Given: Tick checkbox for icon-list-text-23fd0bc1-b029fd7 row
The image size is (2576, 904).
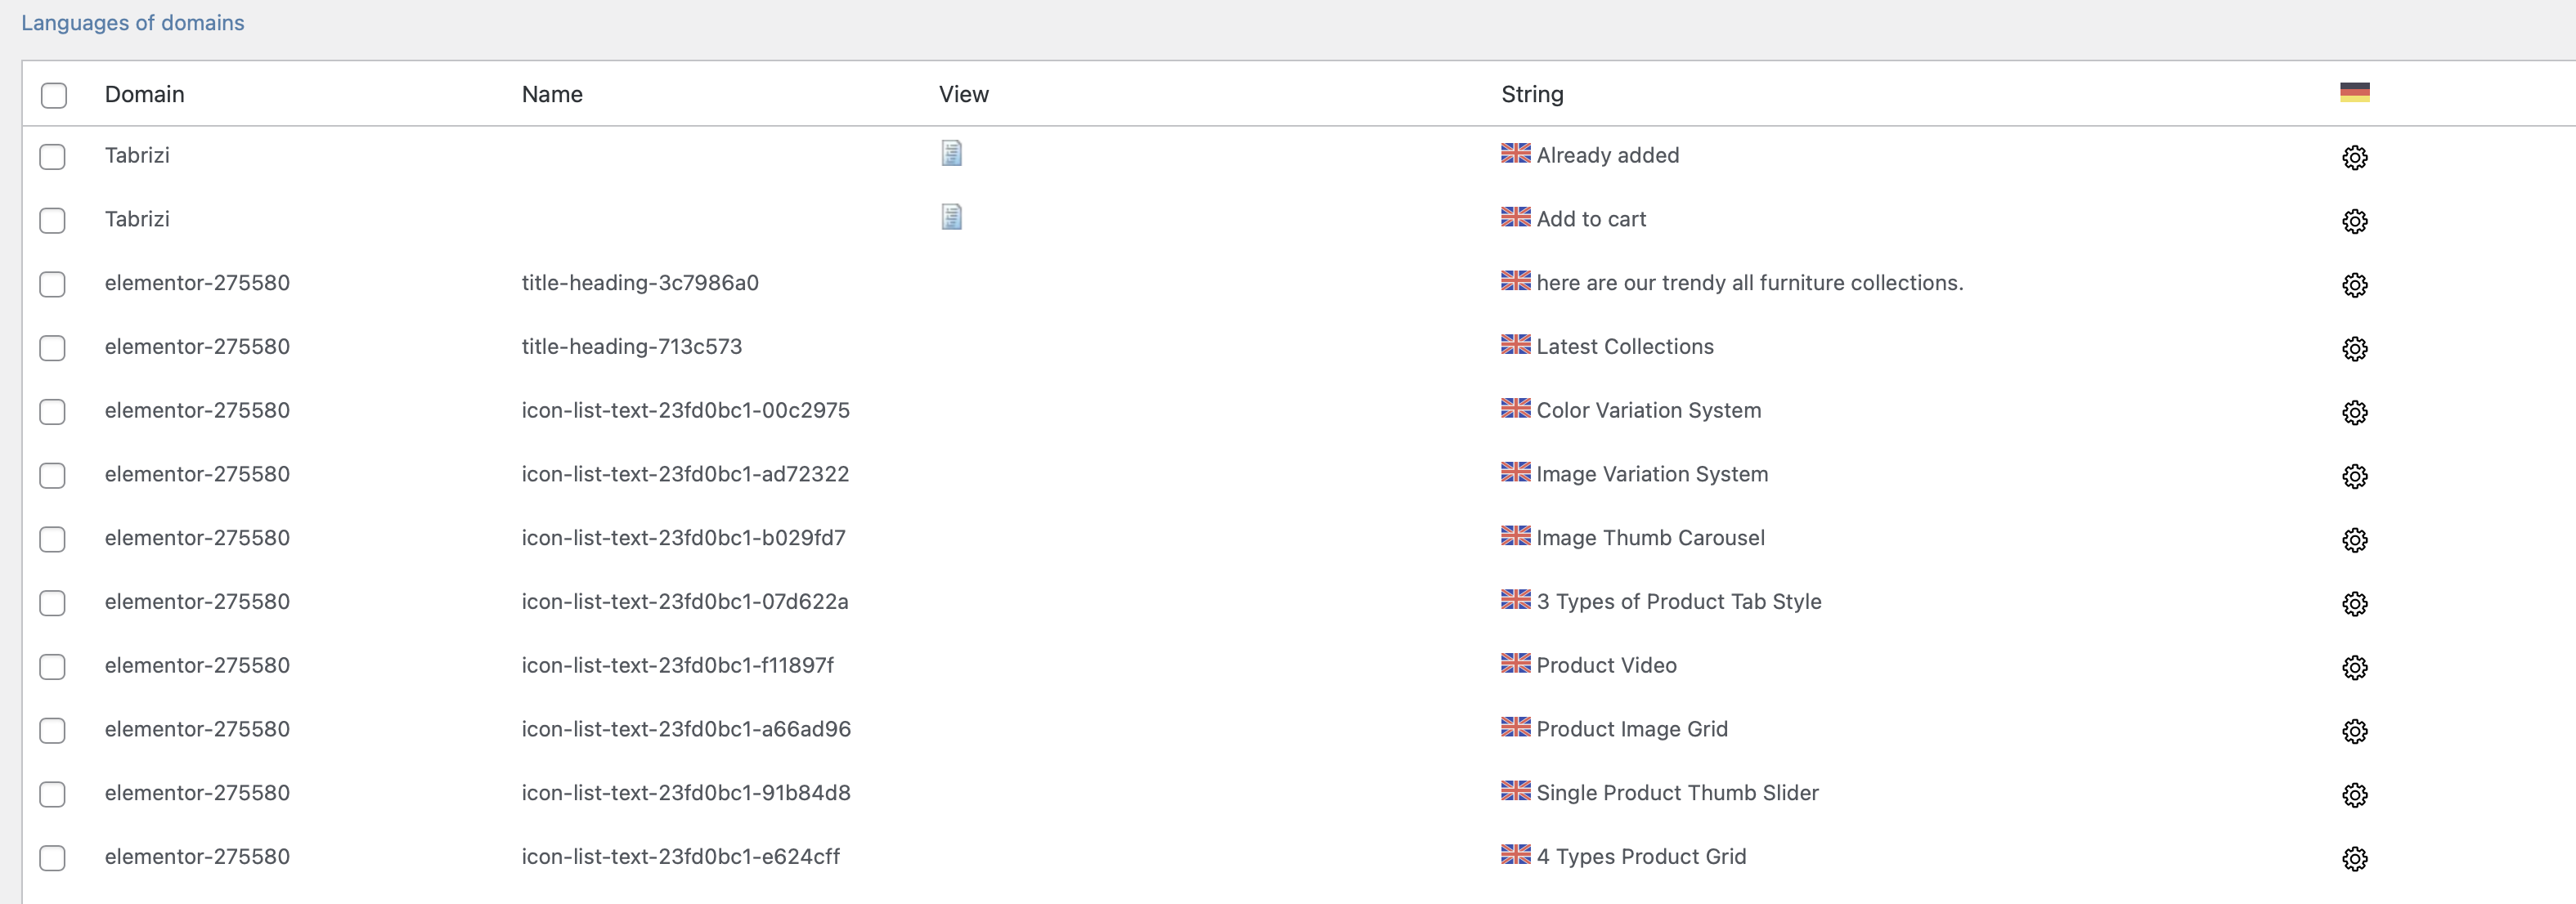Looking at the screenshot, I should coord(52,539).
